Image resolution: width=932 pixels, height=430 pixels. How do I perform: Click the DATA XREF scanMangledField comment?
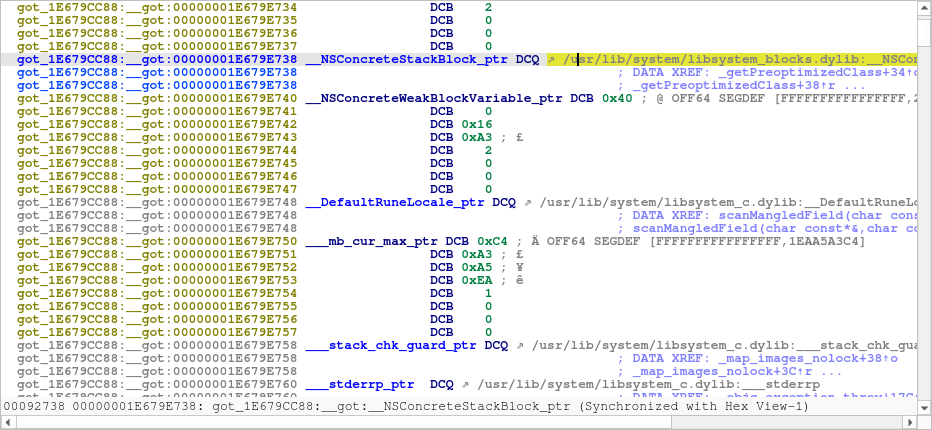pyautogui.click(x=767, y=215)
